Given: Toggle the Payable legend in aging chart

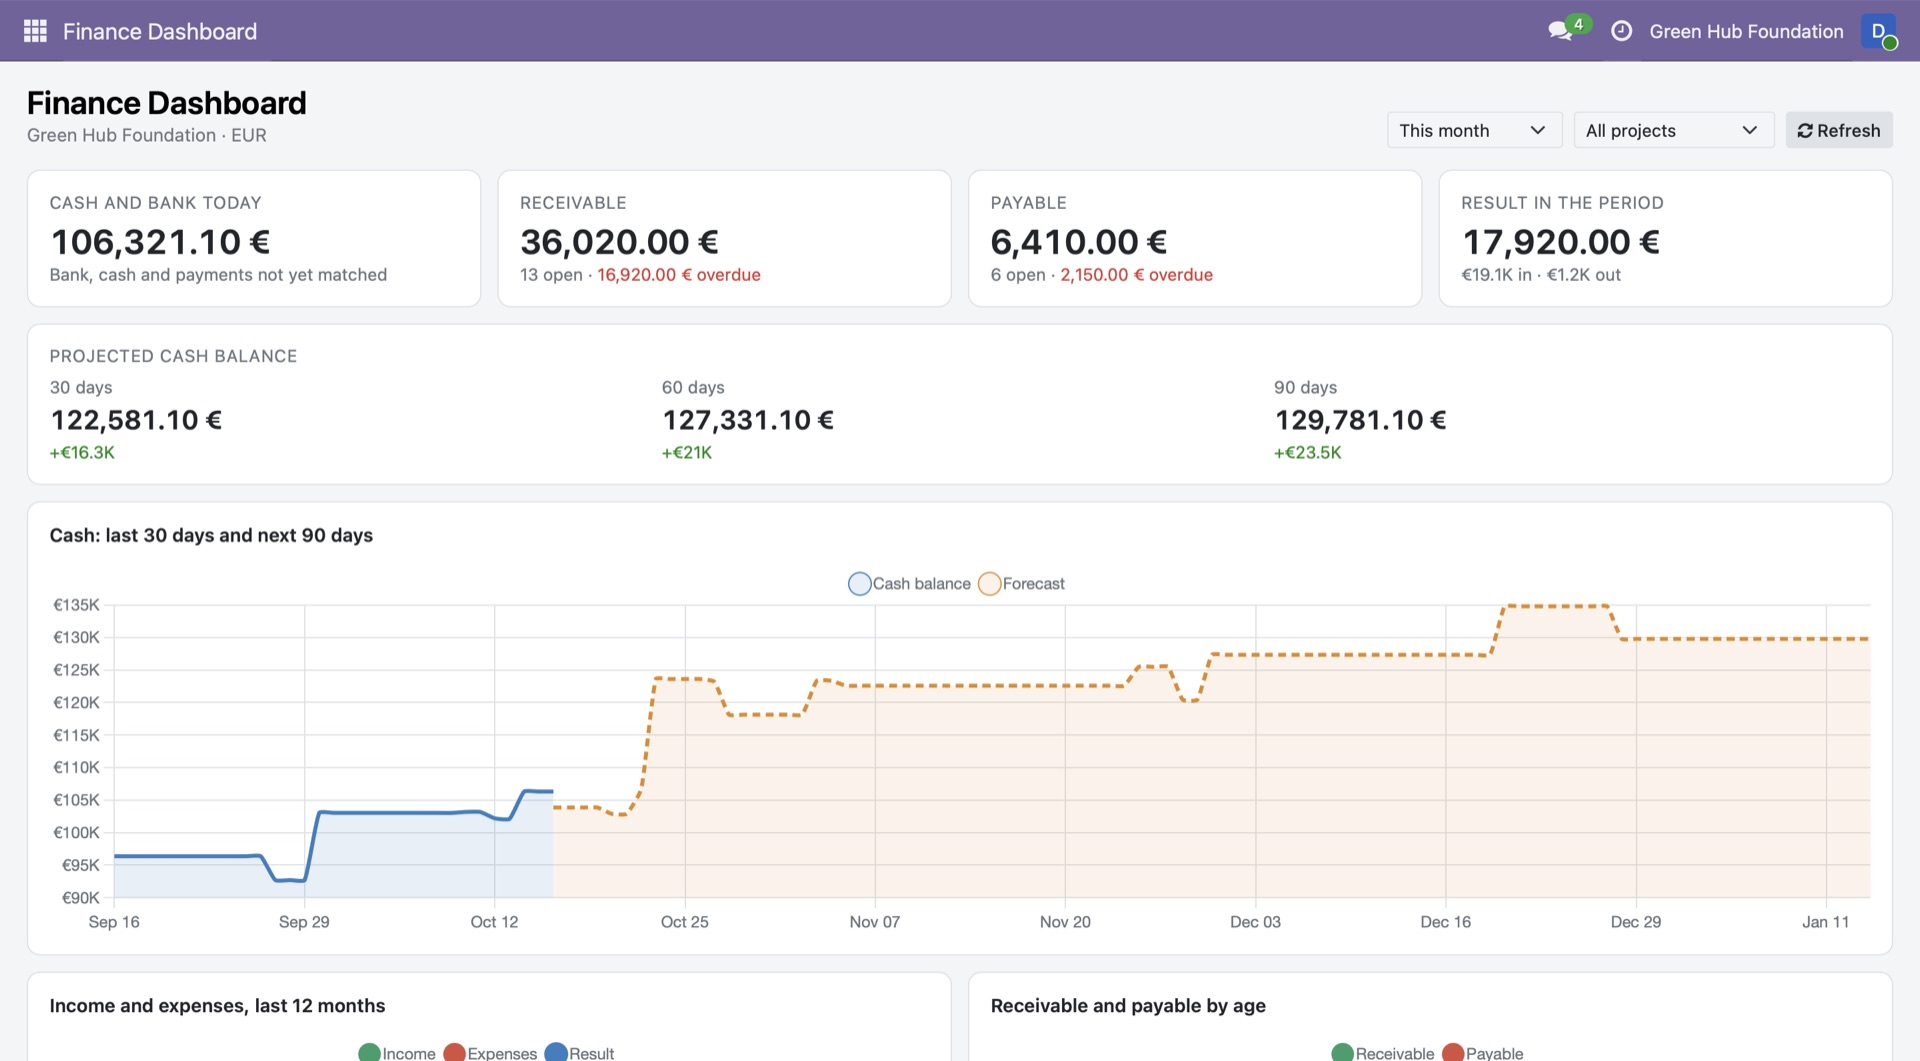Looking at the screenshot, I should [1483, 1052].
